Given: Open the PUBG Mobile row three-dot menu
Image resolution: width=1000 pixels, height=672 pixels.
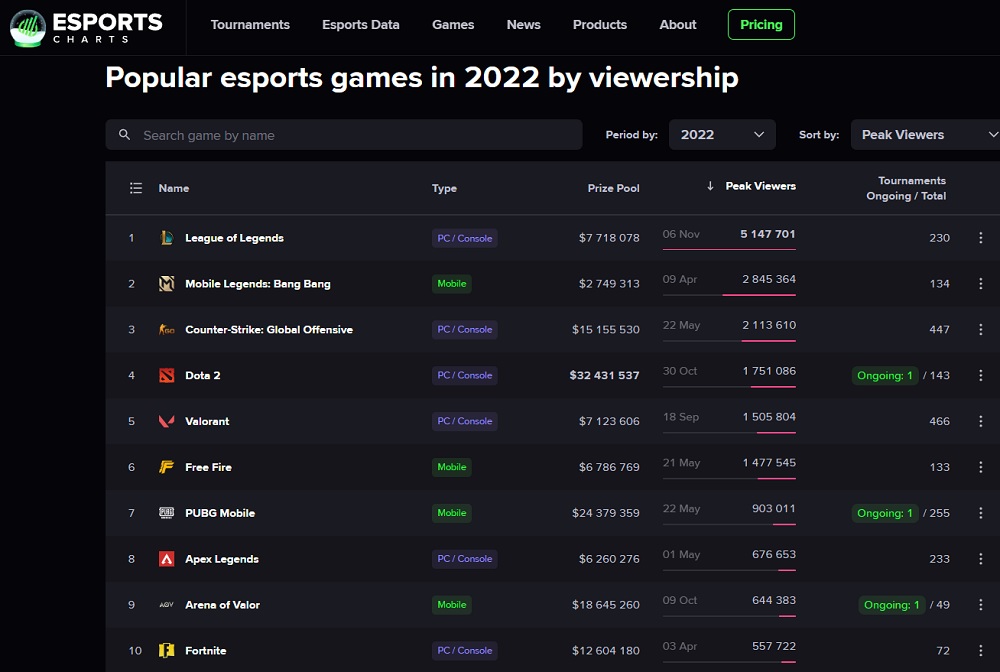Looking at the screenshot, I should pyautogui.click(x=980, y=513).
